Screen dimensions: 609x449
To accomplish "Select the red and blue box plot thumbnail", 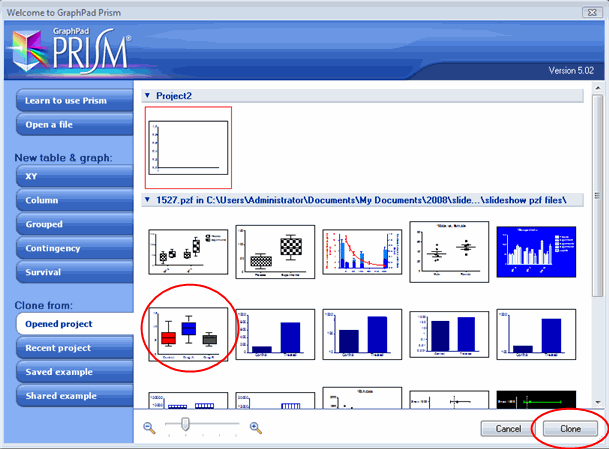I will point(188,334).
